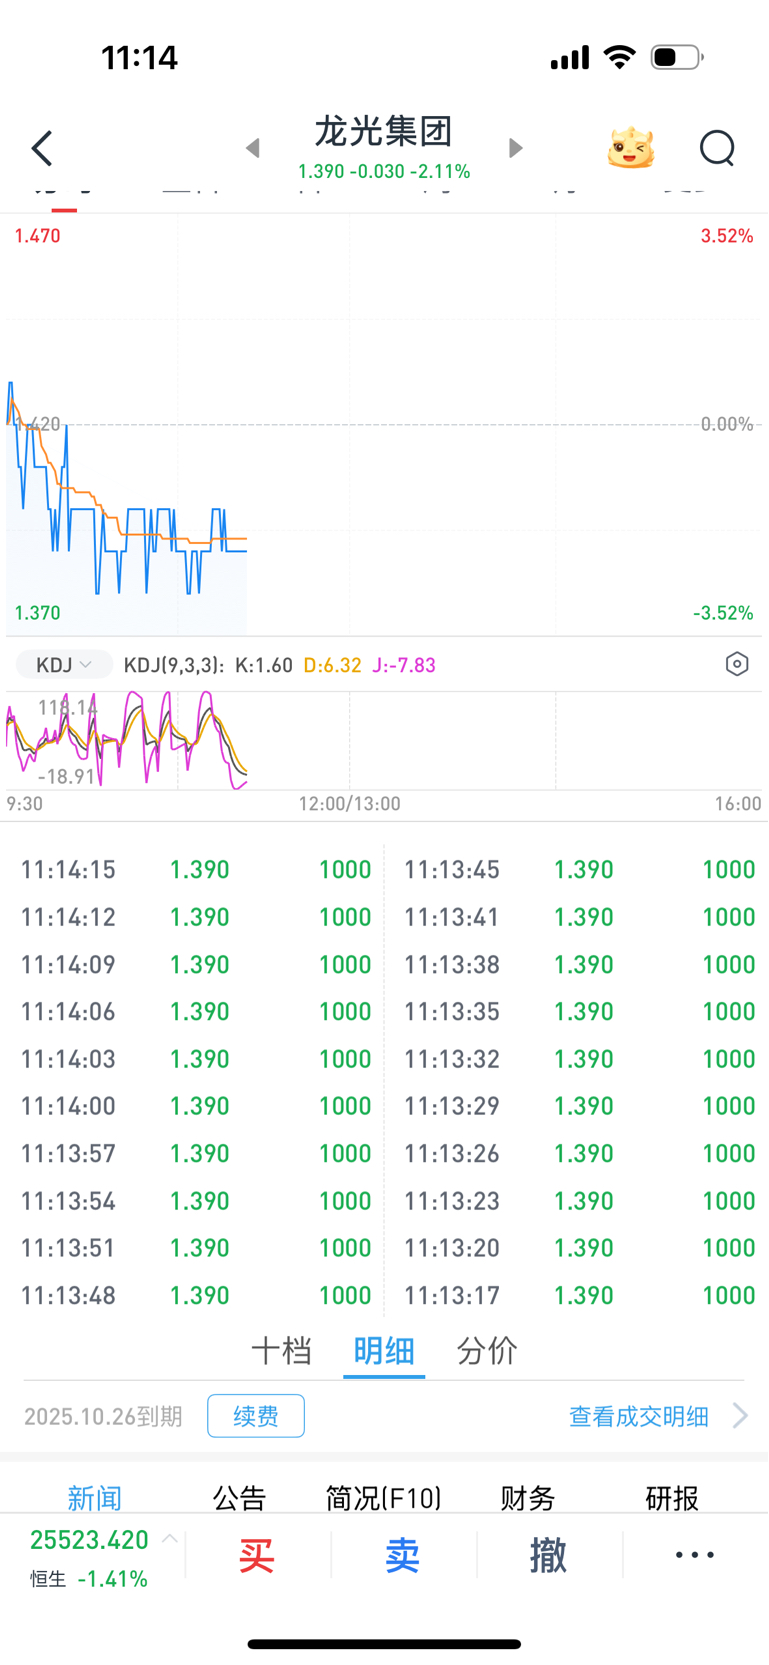Select the 11:13:23 trade row
This screenshot has width=769, height=1665.
pyautogui.click(x=579, y=1201)
